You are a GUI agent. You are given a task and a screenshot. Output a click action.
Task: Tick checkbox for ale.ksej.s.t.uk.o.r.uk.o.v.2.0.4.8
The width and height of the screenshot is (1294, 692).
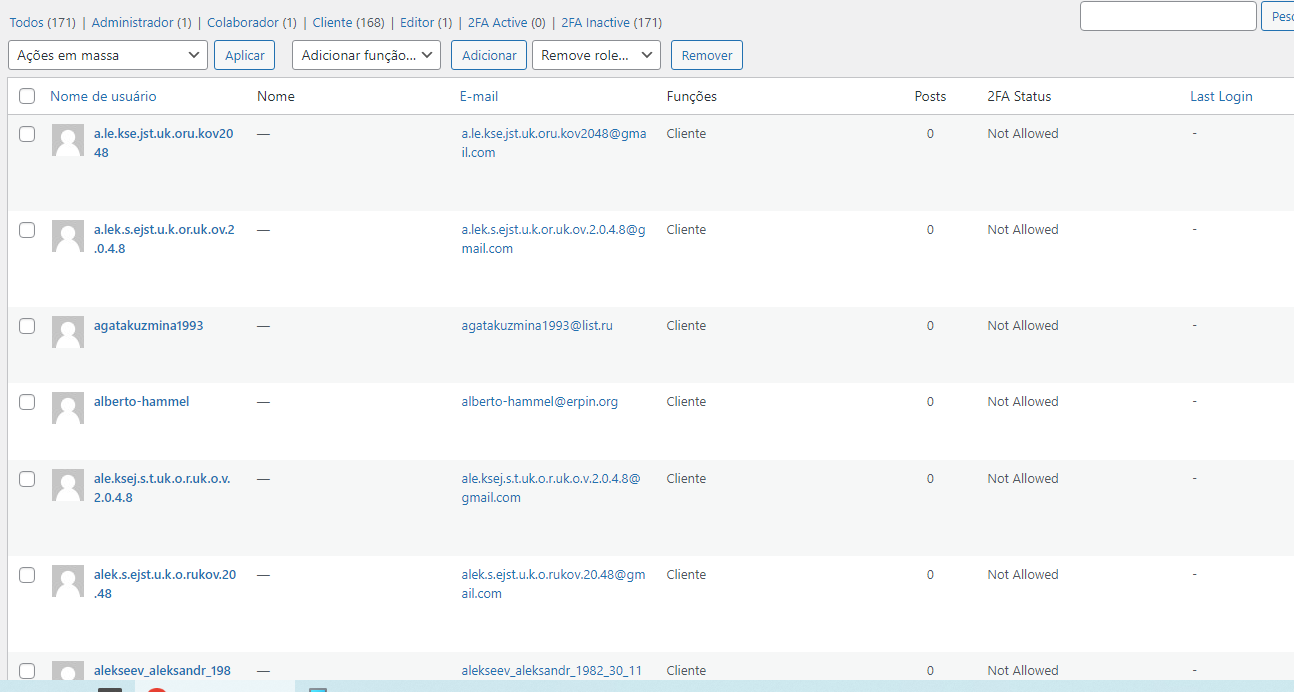[x=27, y=479]
